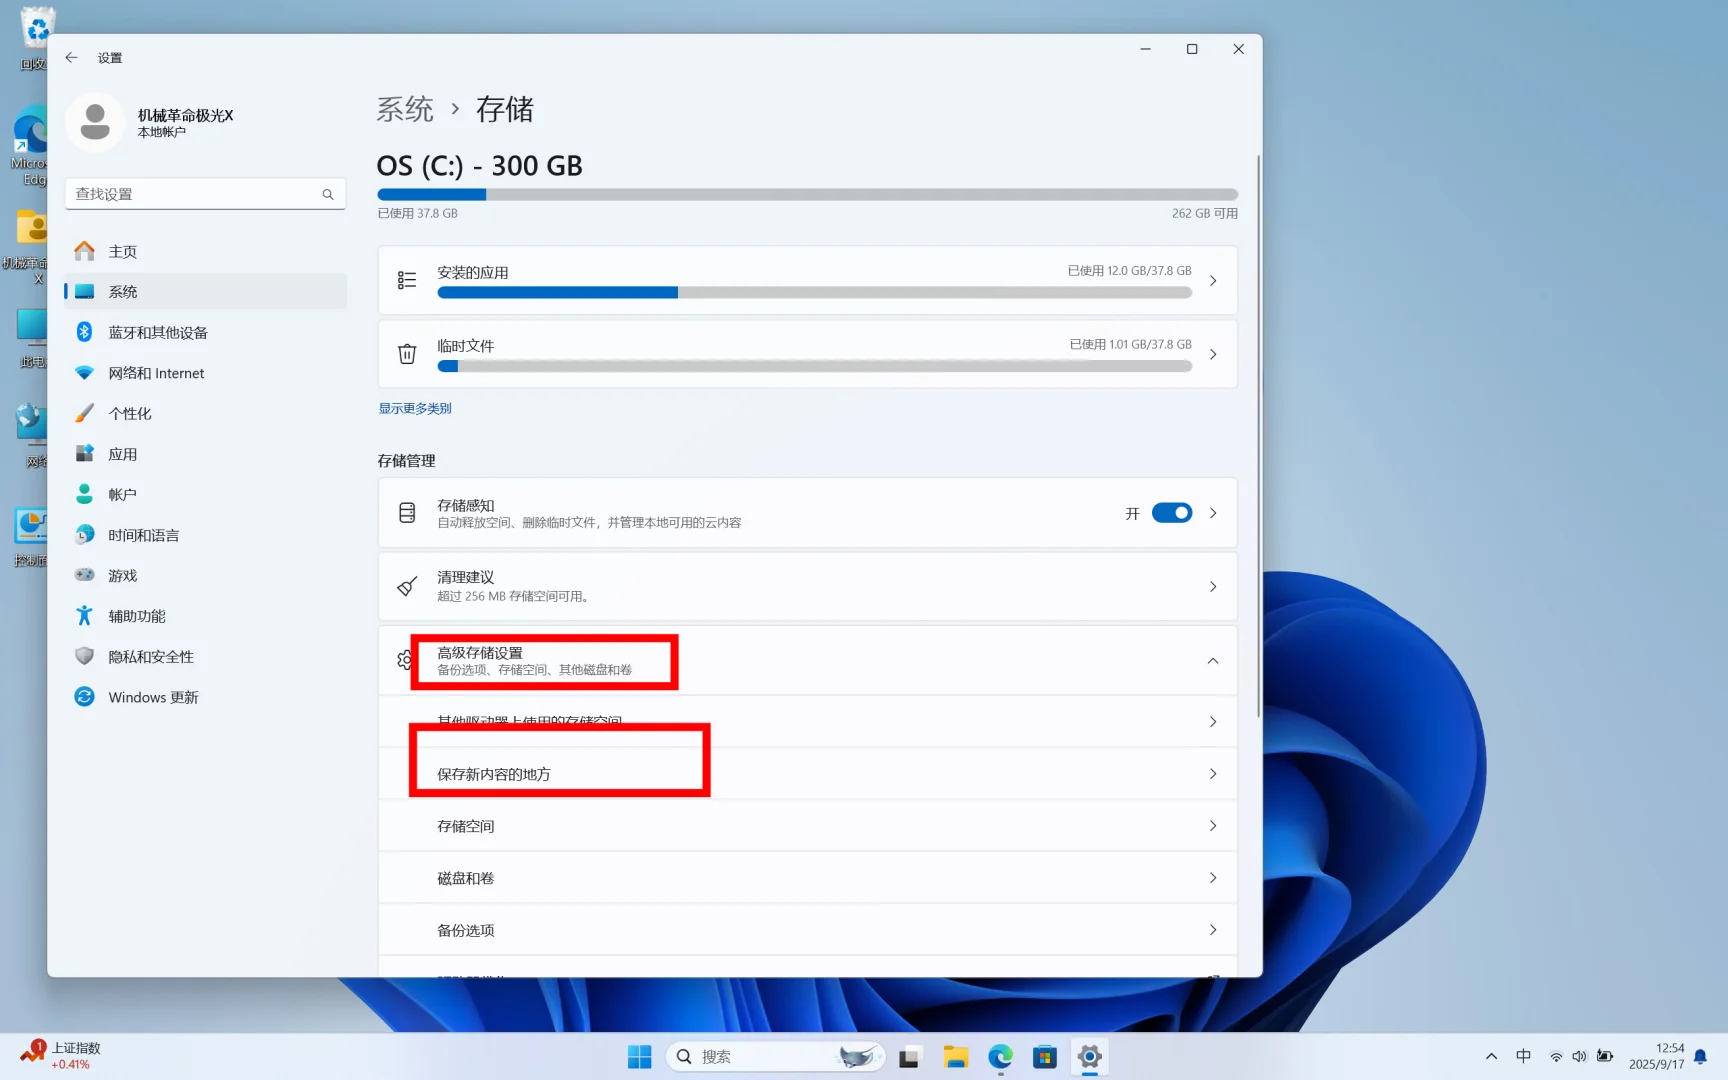Select the gamepad icon for 游戏

pyautogui.click(x=85, y=575)
